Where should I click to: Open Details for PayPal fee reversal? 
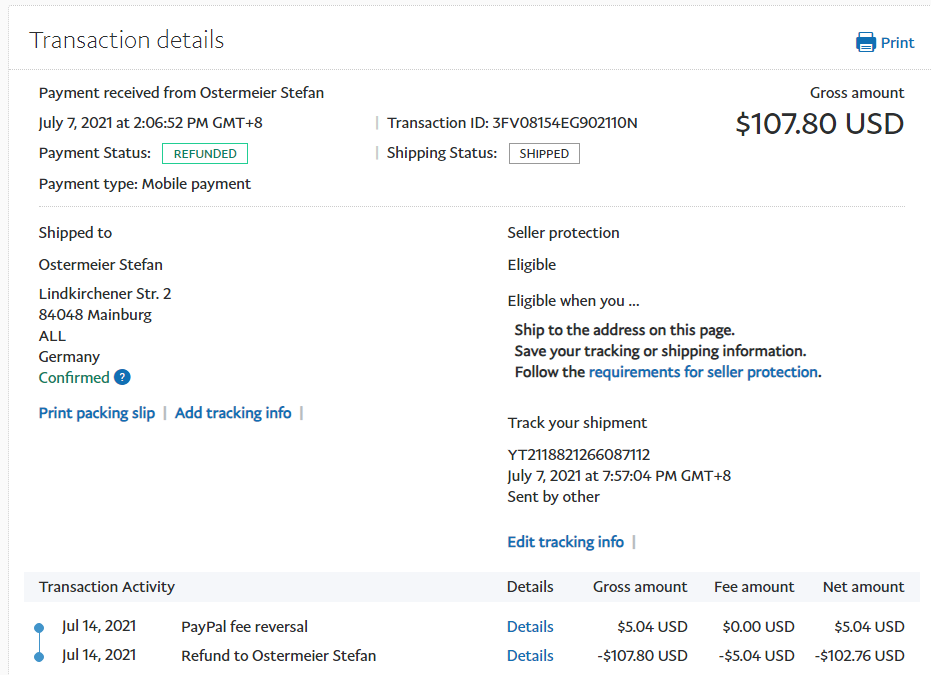[530, 627]
